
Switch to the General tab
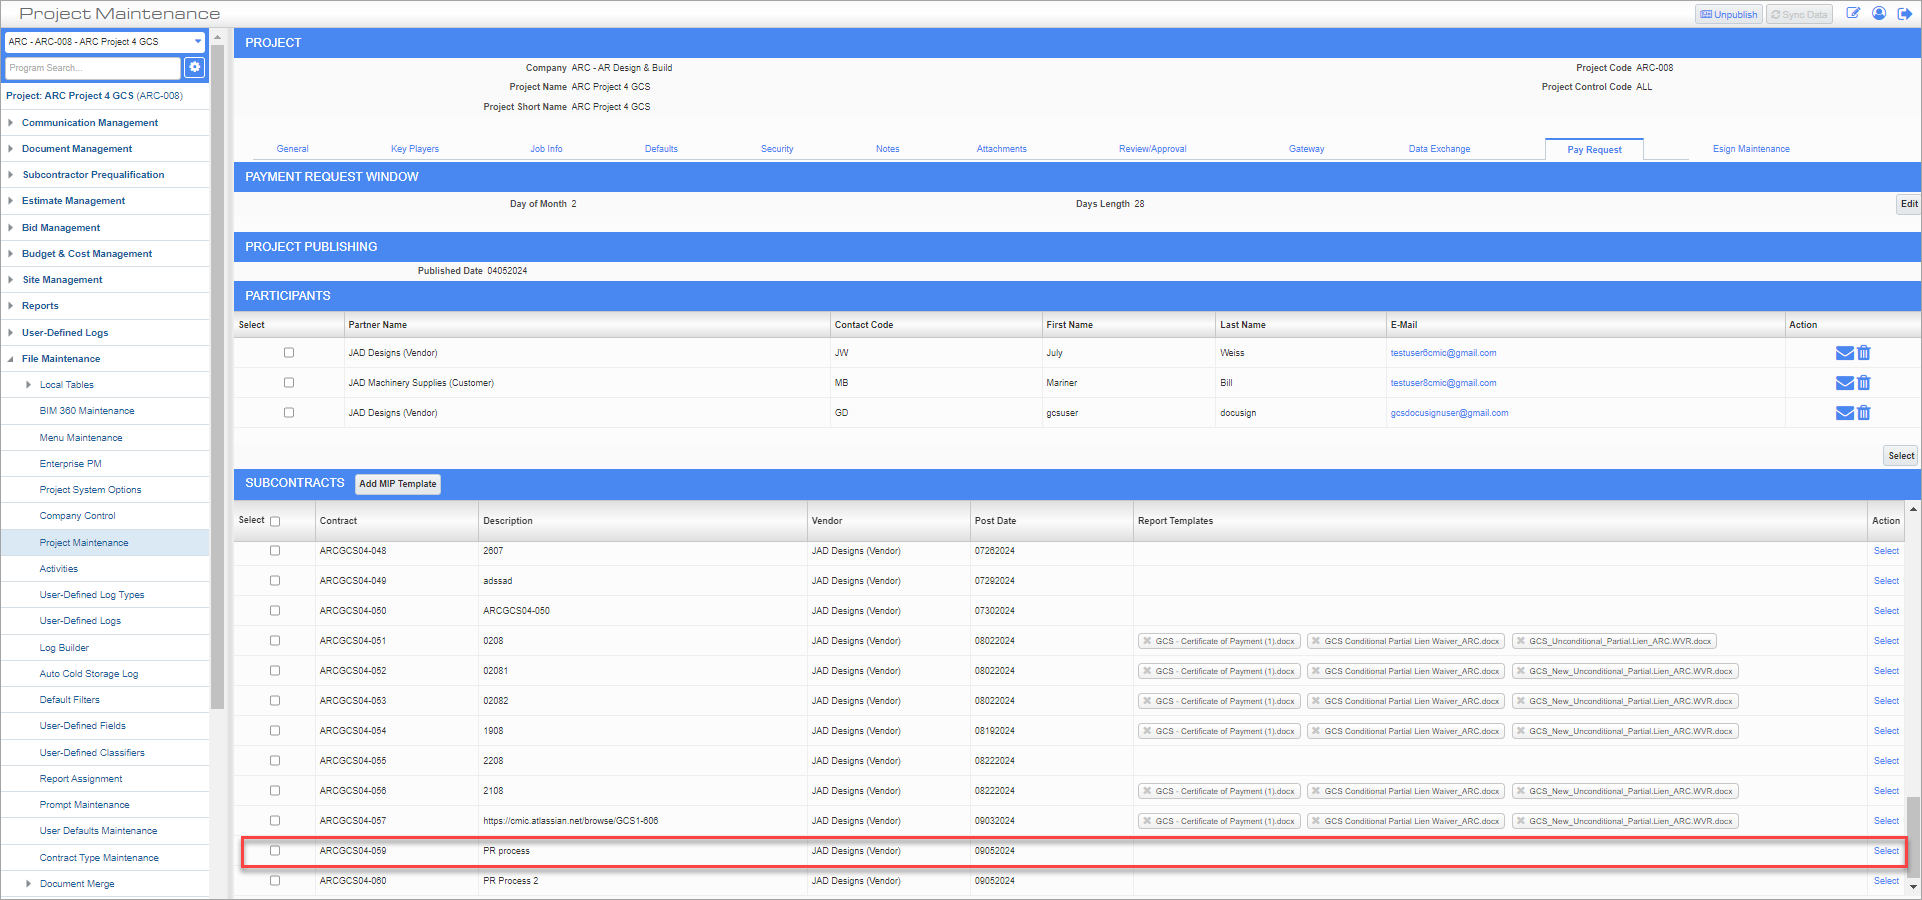point(292,149)
